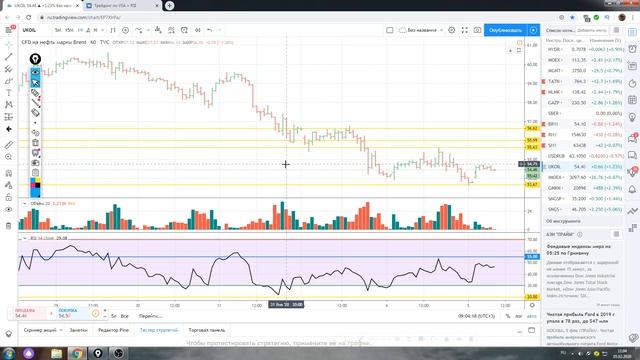Screen dimensions: 640x360
Task: Toggle percent scale on chart
Action: (x=508, y=316)
